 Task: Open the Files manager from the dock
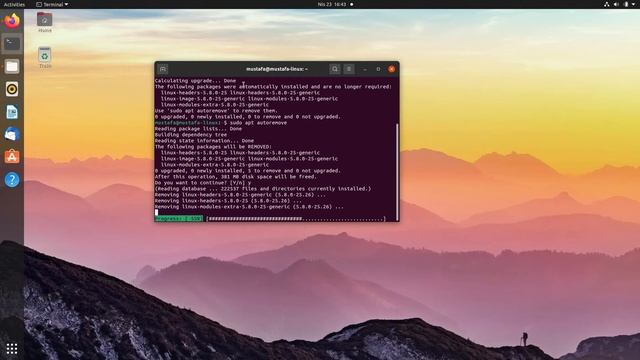(x=12, y=66)
